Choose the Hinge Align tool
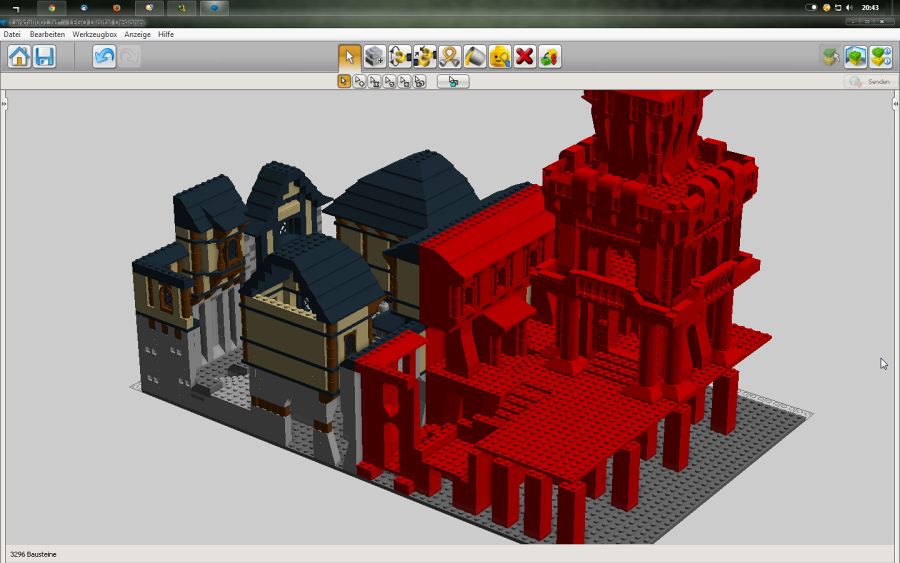900x563 pixels. click(425, 56)
